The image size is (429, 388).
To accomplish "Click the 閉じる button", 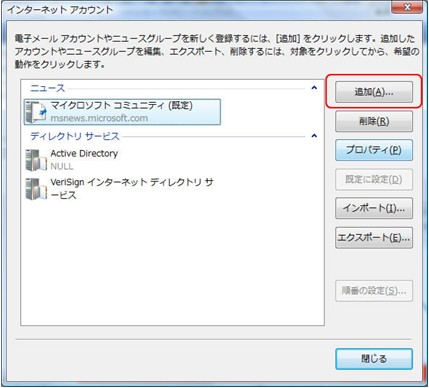I will click(374, 359).
